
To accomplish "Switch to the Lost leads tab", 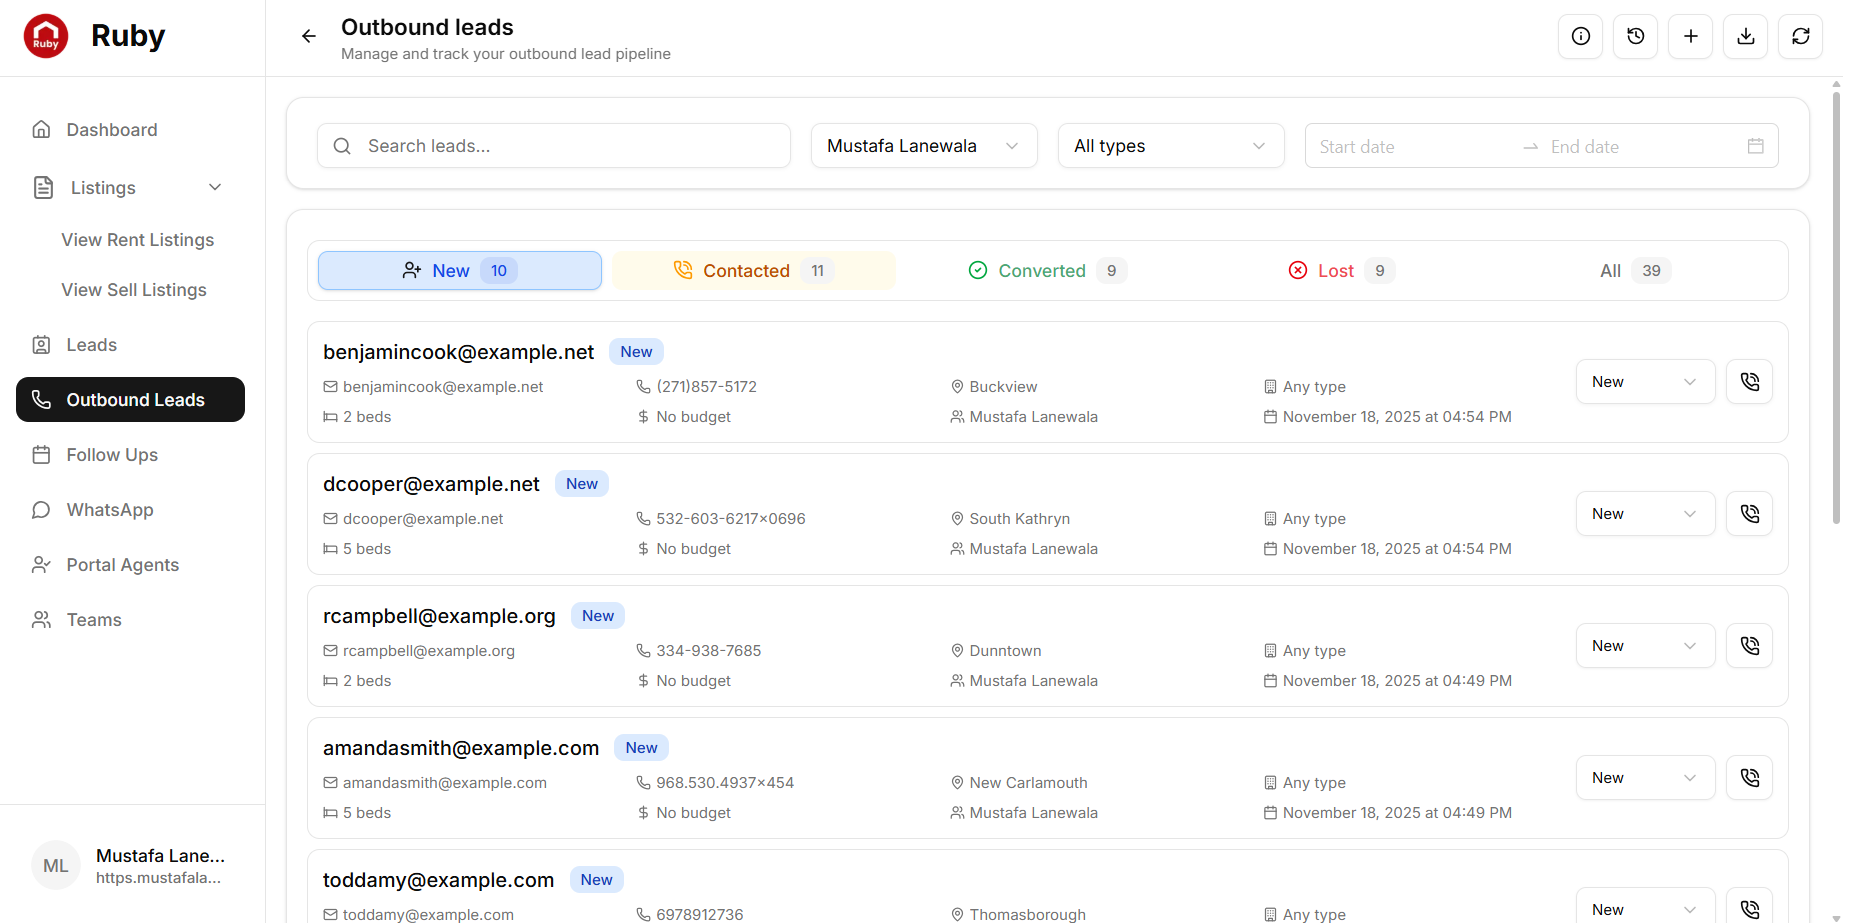I will point(1339,270).
